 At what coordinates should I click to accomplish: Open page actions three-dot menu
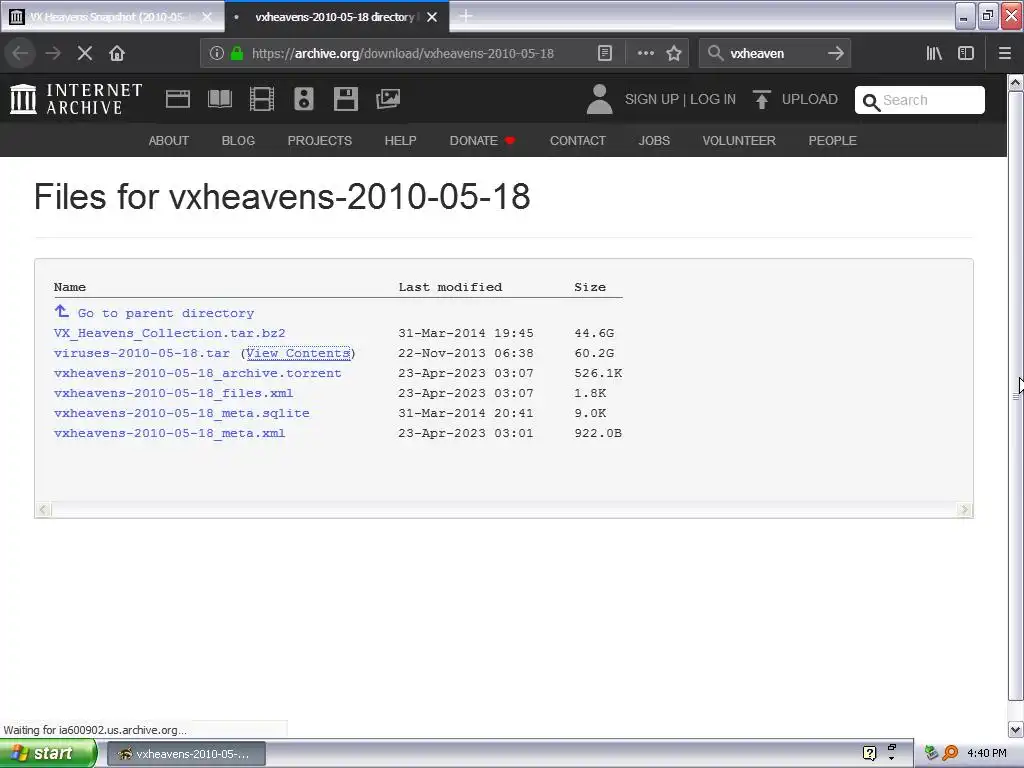645,54
